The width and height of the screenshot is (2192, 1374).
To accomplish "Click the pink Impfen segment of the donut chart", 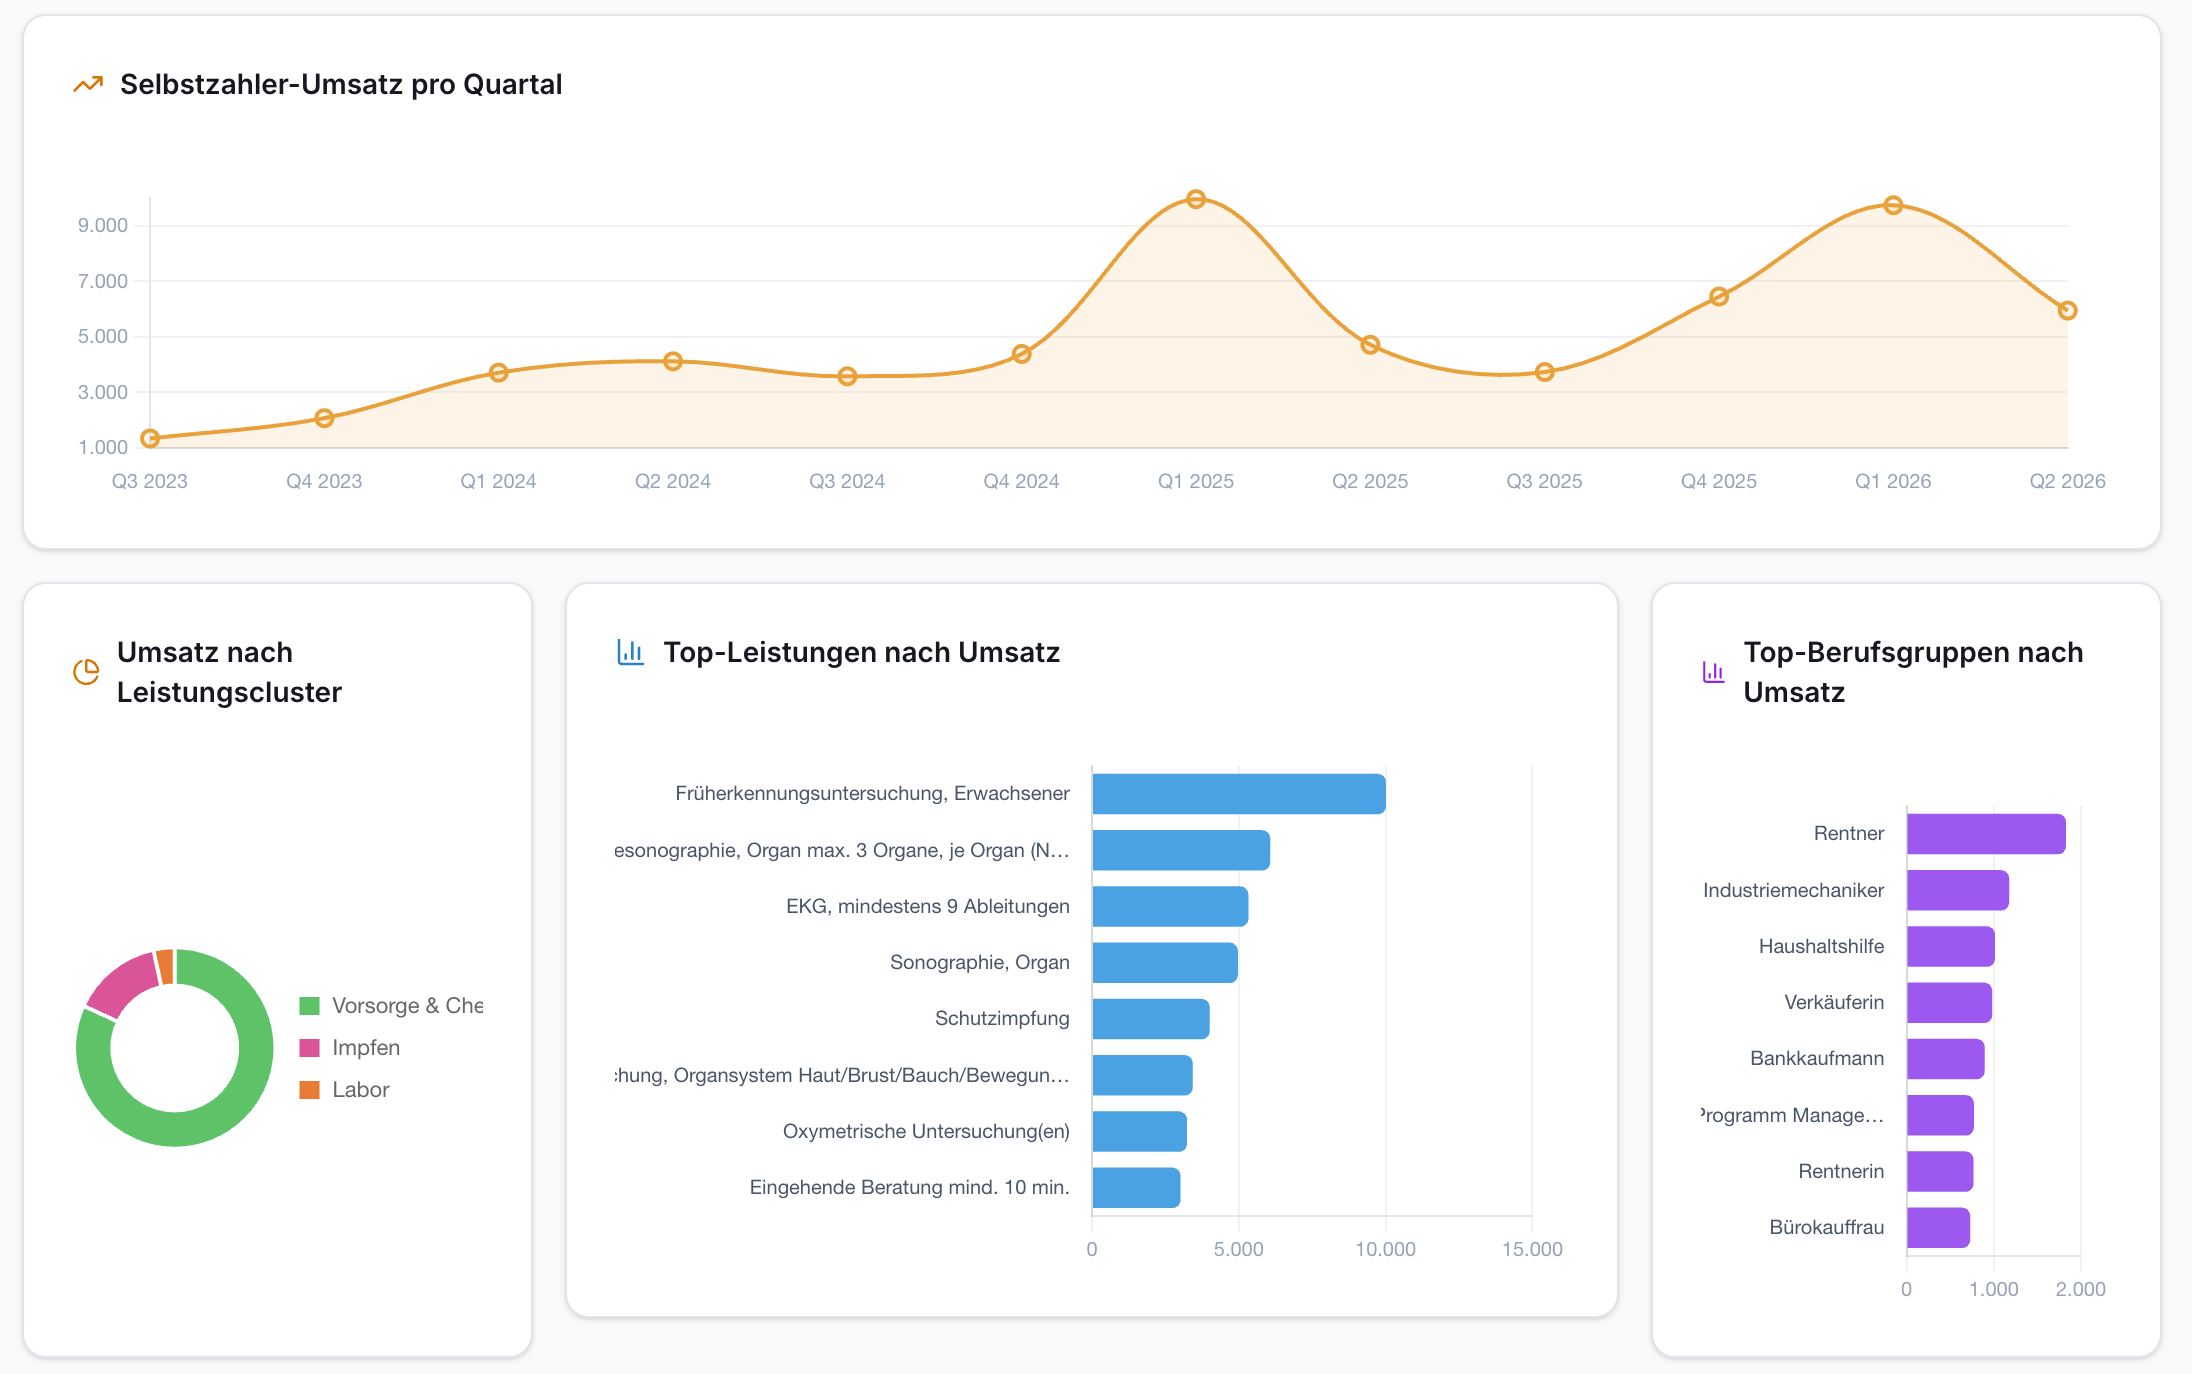I will pos(126,984).
